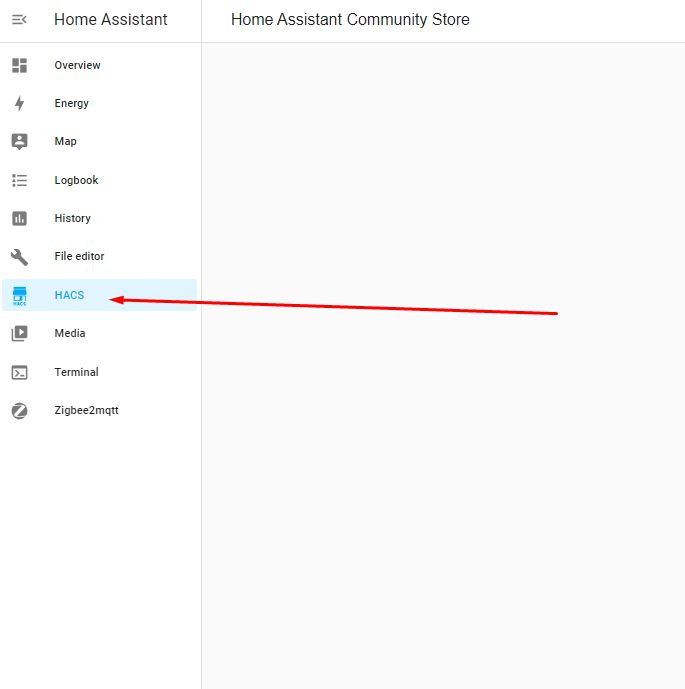Select File editor label

[80, 256]
